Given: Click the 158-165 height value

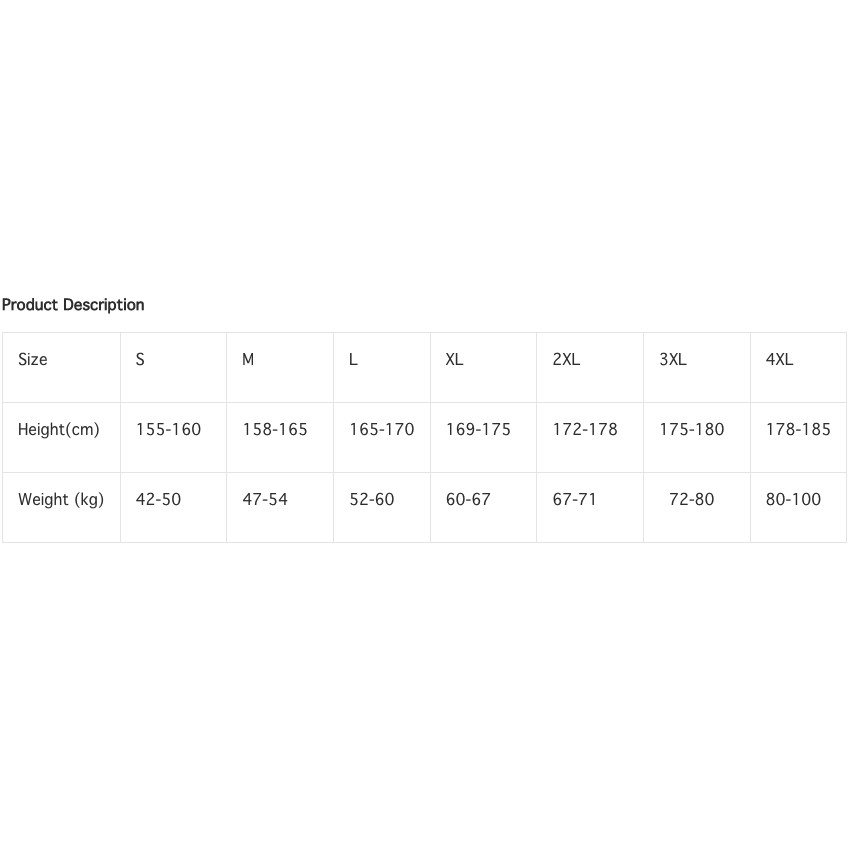Looking at the screenshot, I should [x=275, y=430].
